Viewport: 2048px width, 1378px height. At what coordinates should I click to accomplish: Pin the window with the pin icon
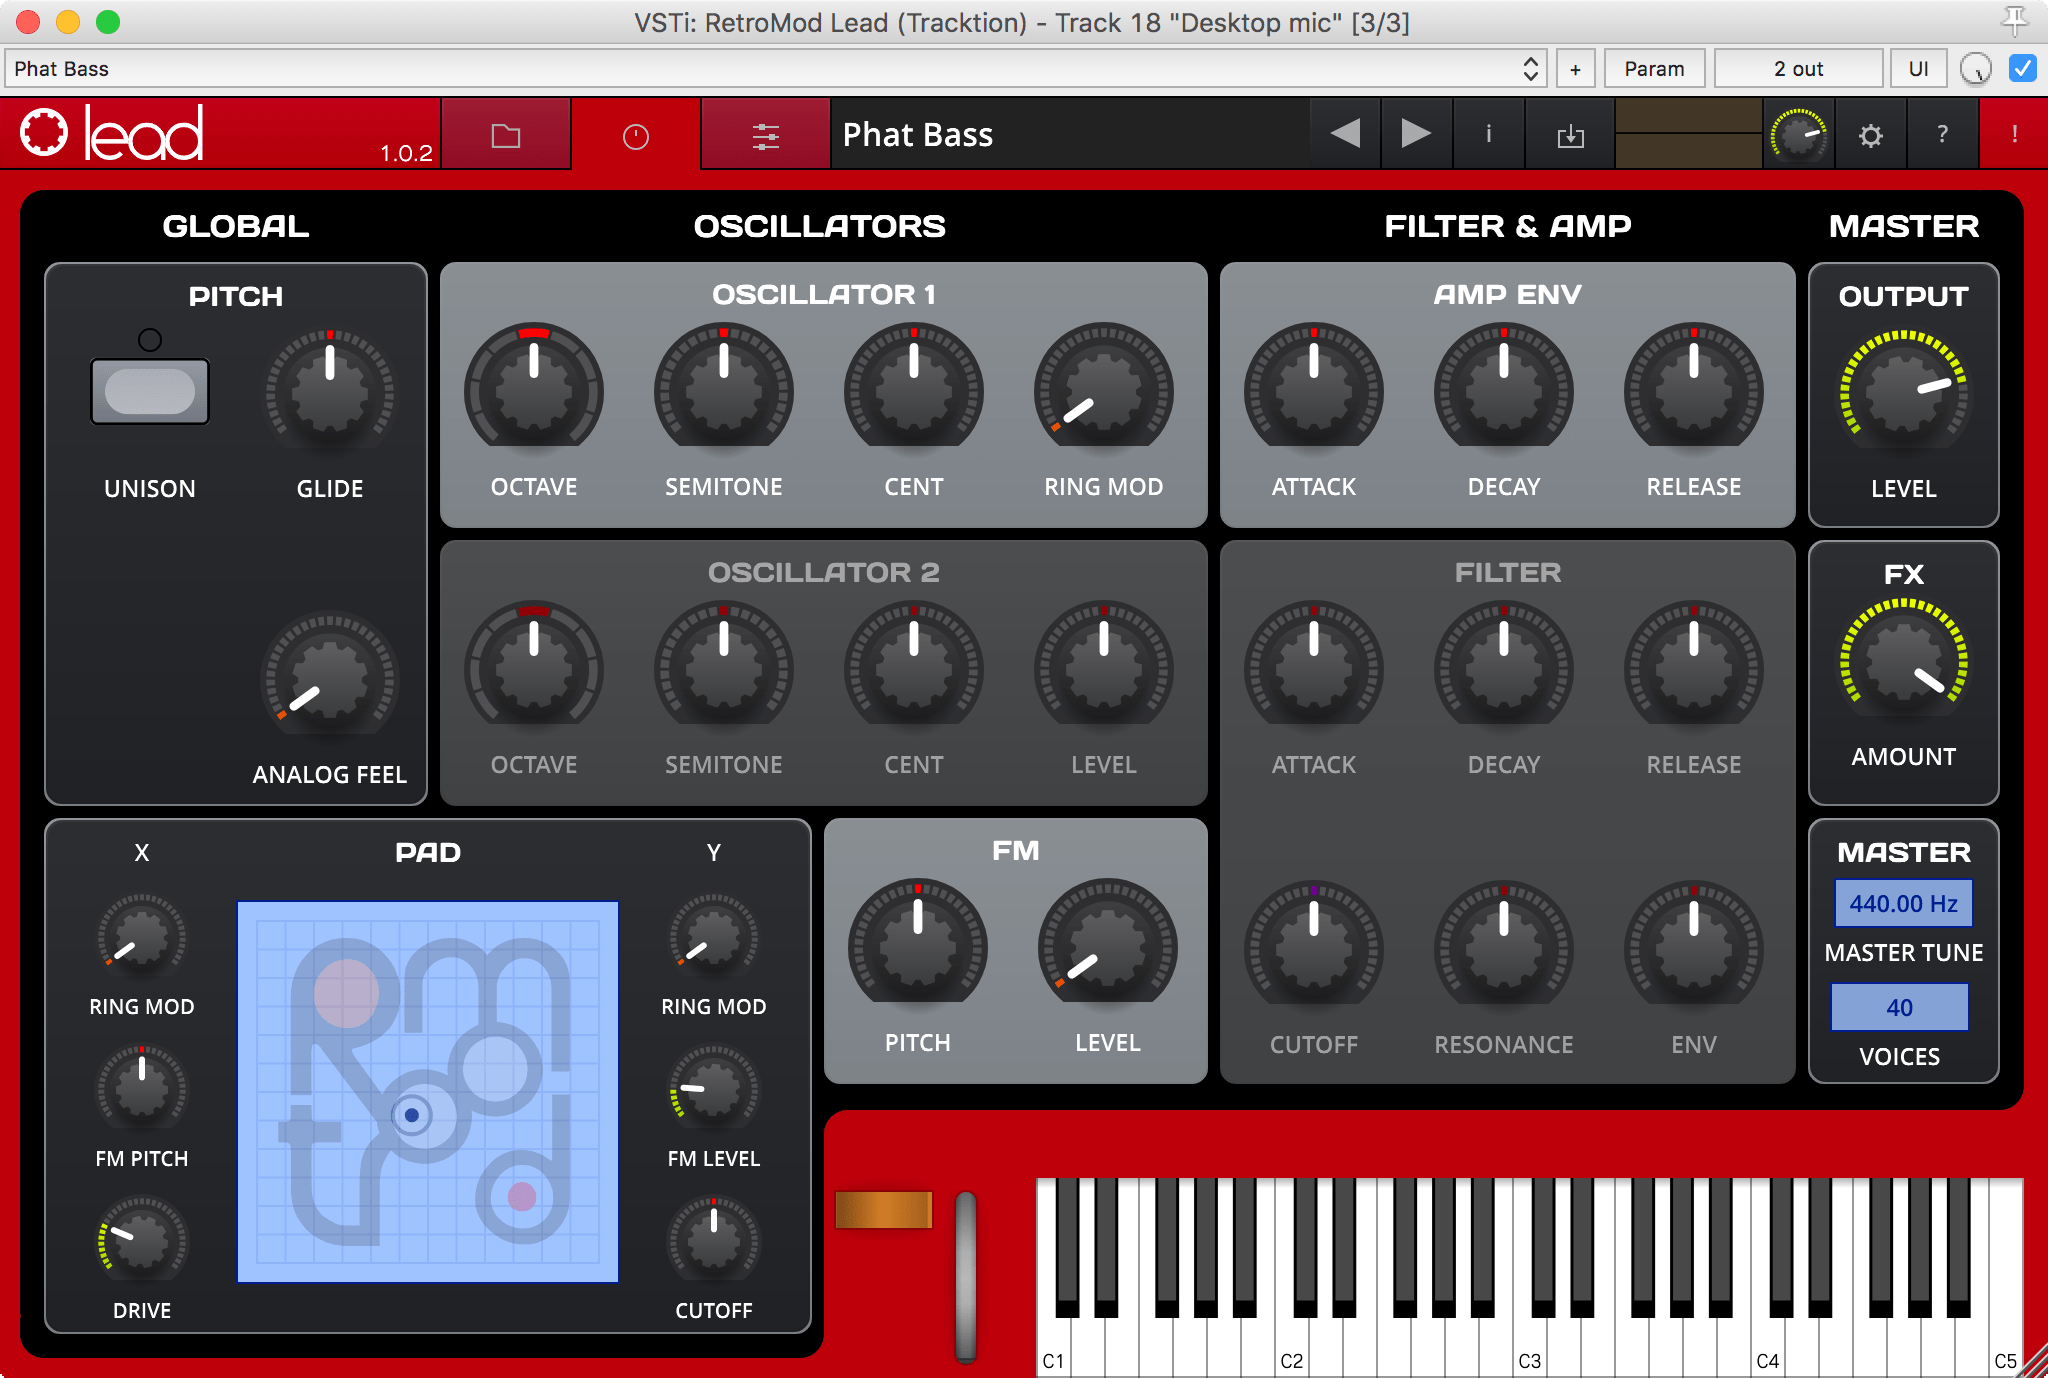(x=2014, y=20)
